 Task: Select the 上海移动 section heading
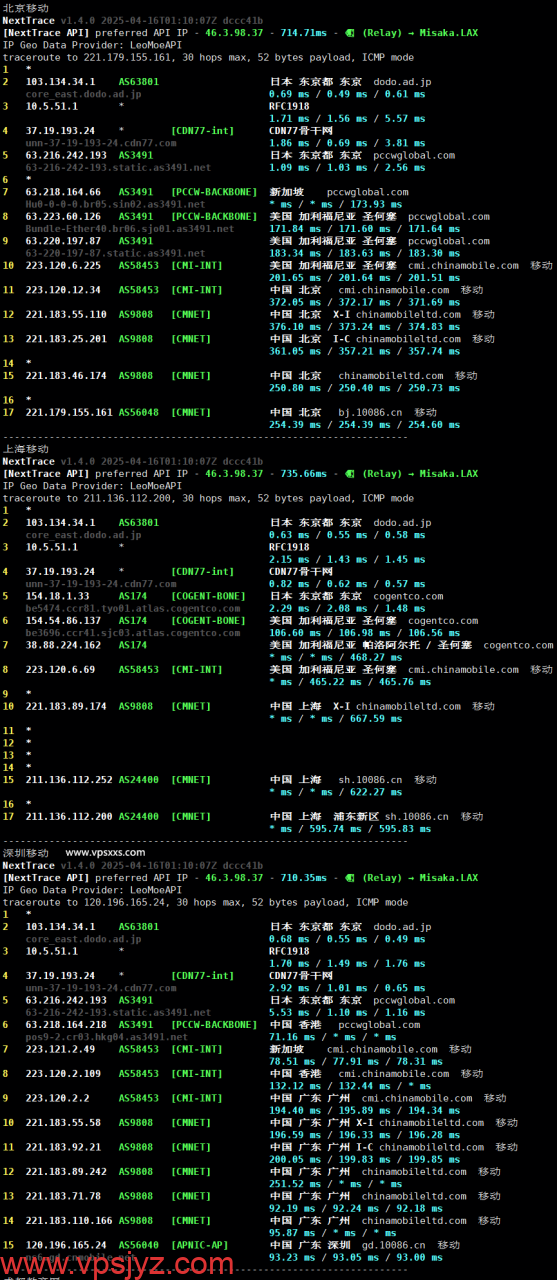25,449
